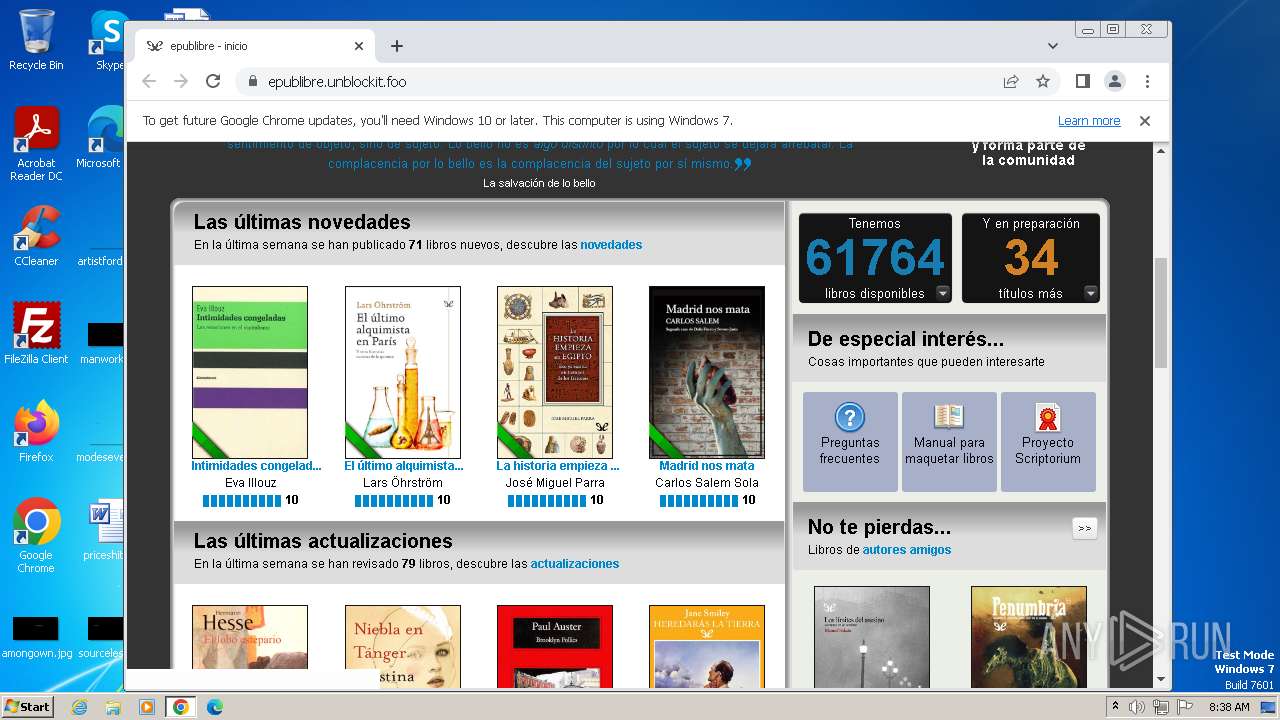Viewport: 1280px width, 720px height.
Task: Open the autores amigos link
Action: 907,550
